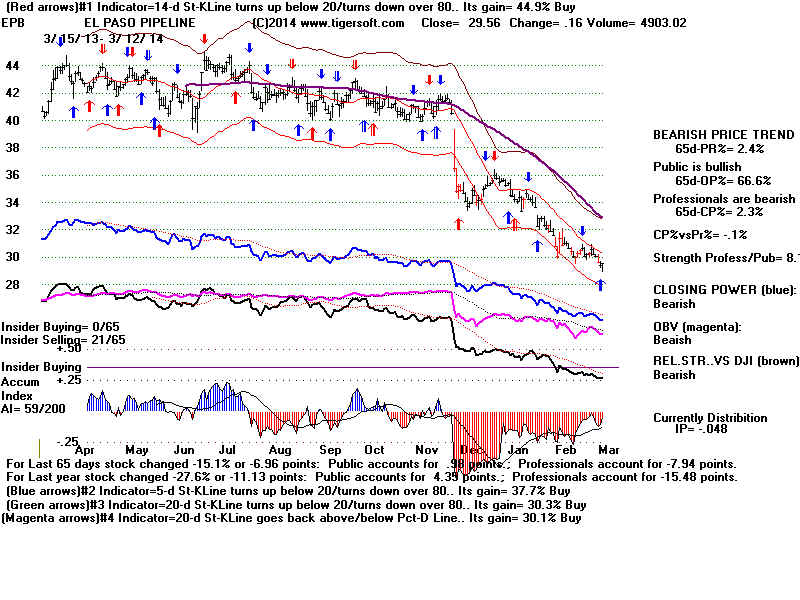Click the -.25 accumulation scale label
This screenshot has height=600, width=800.
pos(68,442)
